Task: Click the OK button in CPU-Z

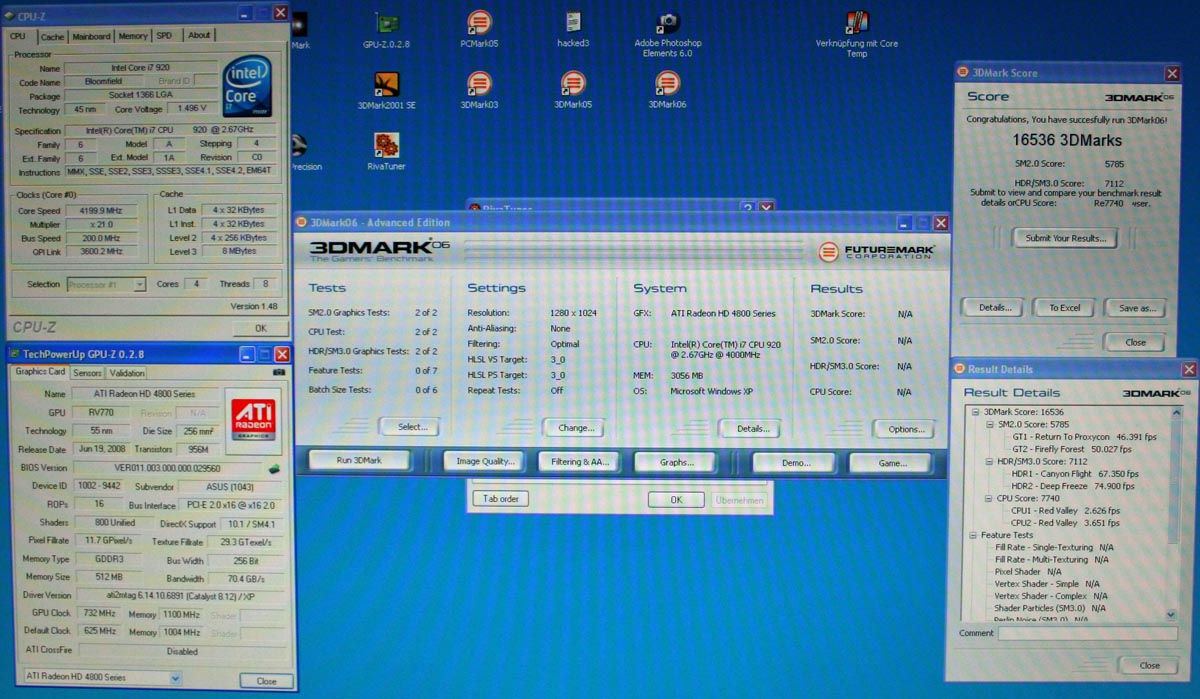Action: point(260,328)
